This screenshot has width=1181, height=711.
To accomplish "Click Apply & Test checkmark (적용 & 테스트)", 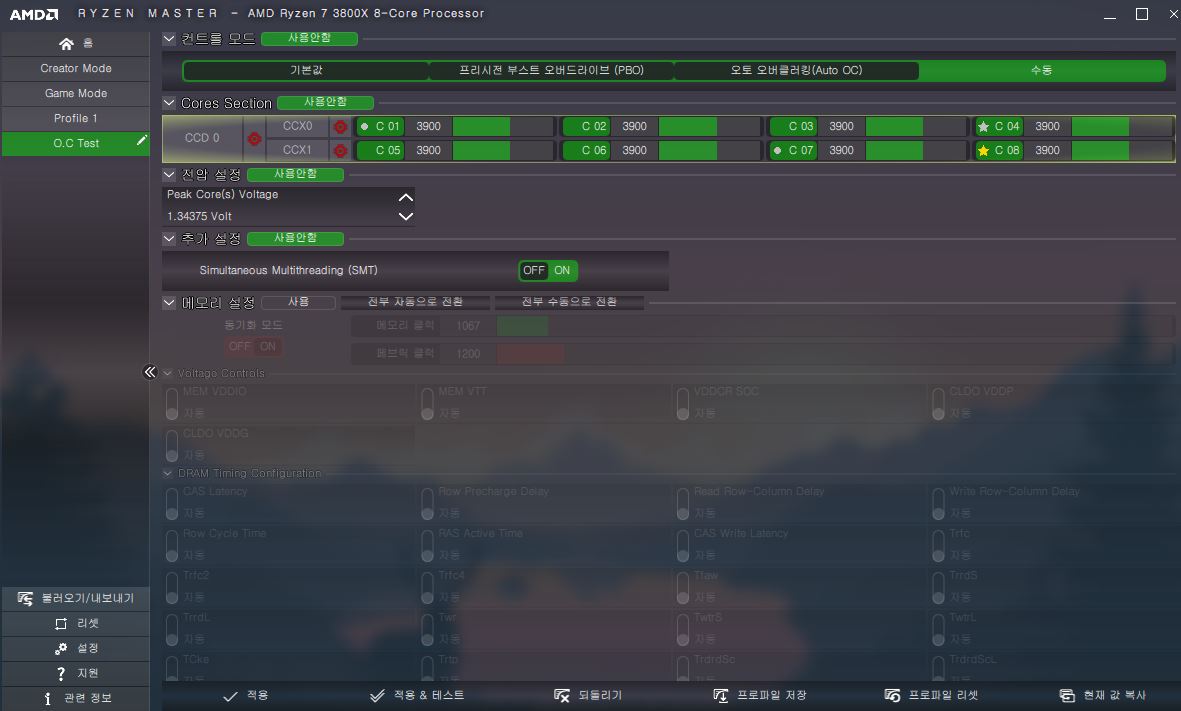I will (x=377, y=696).
